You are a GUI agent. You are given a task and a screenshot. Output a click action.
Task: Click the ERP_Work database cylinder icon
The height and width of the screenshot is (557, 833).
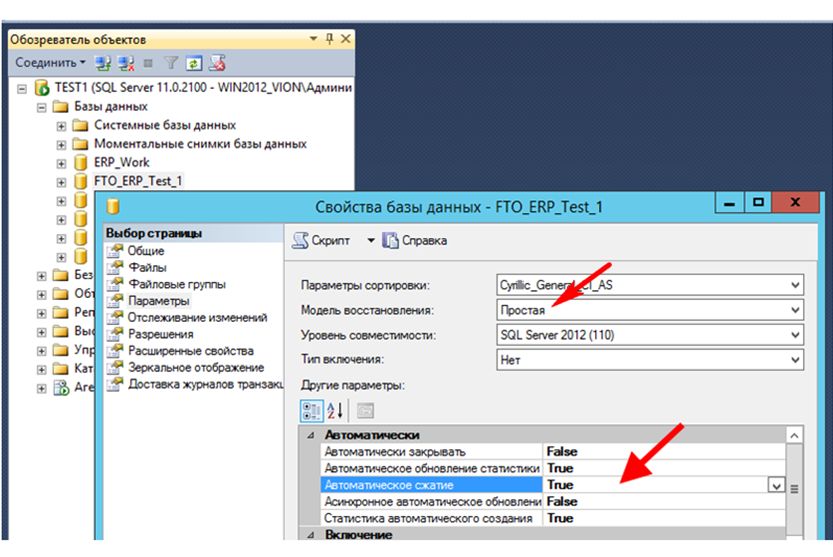point(80,163)
